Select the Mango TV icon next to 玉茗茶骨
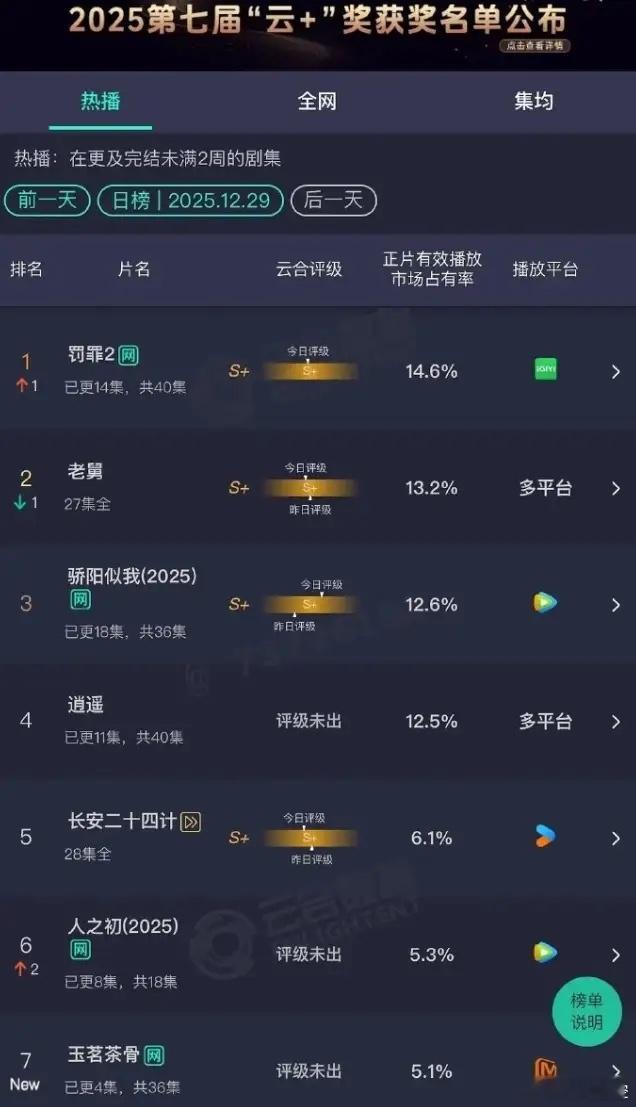 coord(545,1069)
